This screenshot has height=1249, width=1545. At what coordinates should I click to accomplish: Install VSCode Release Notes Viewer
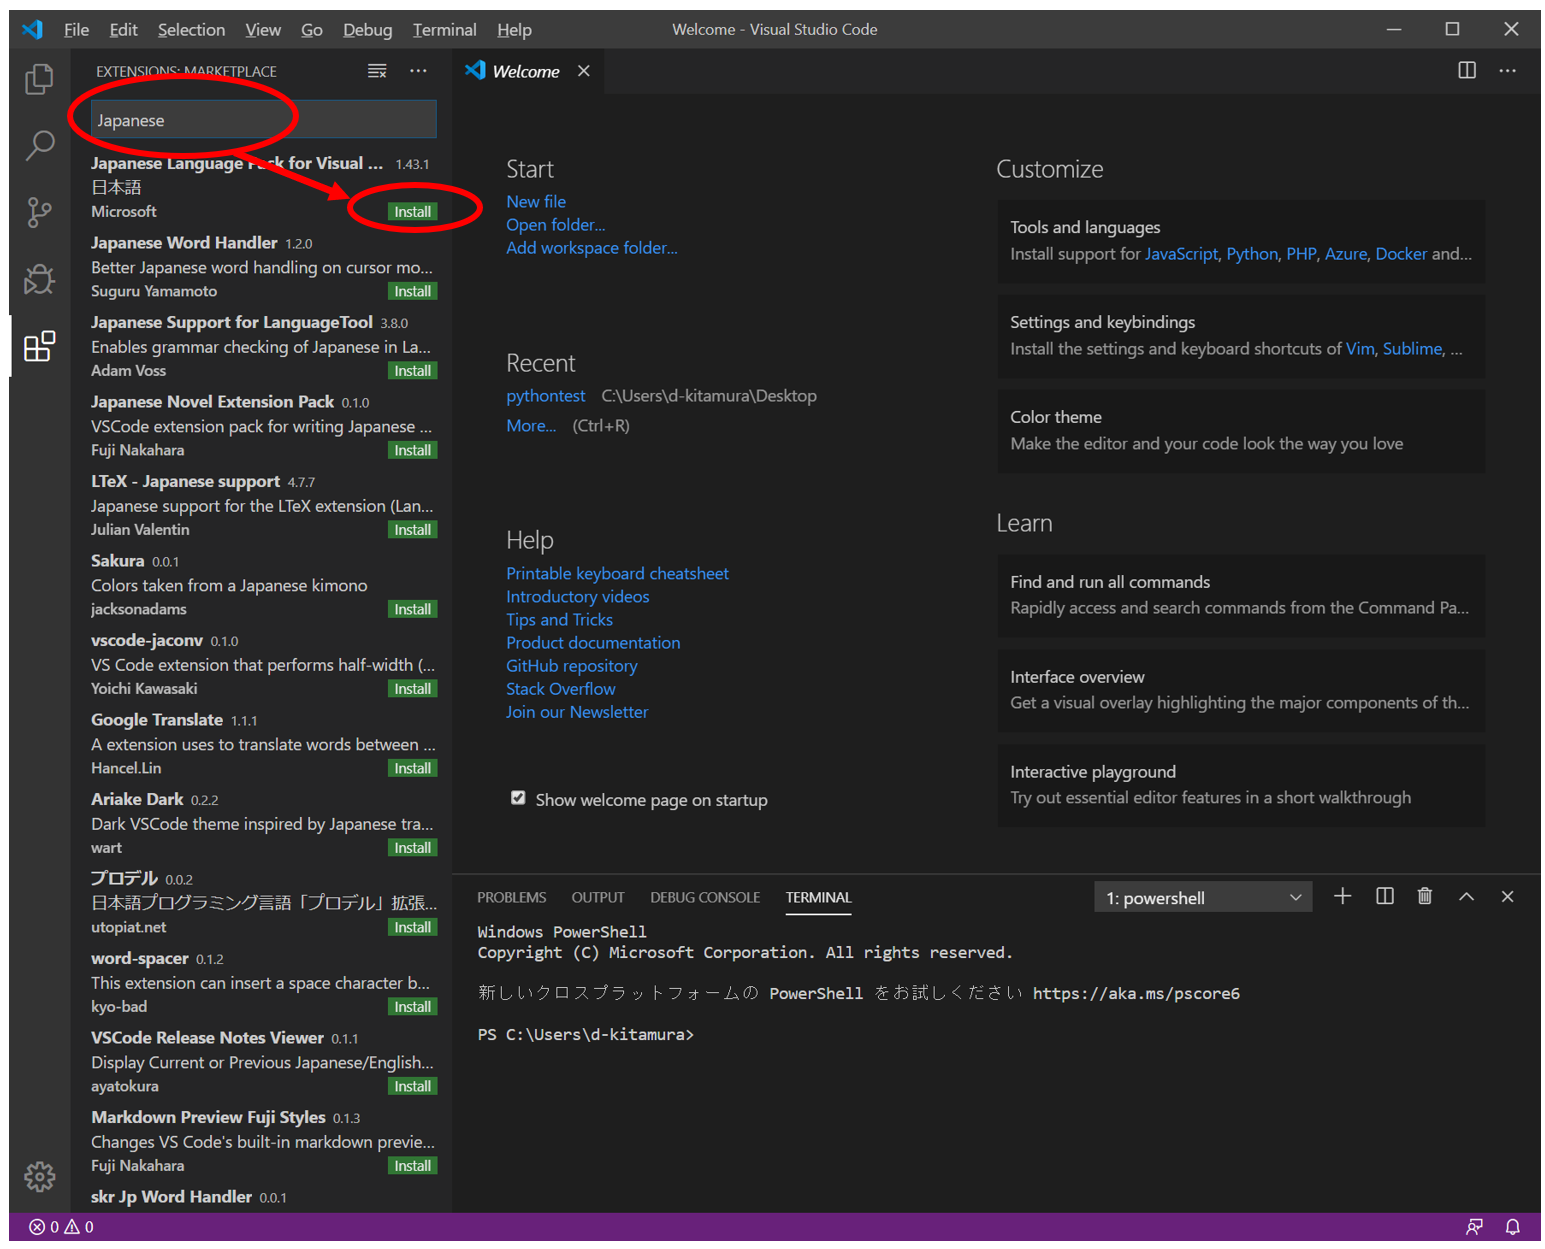(412, 1086)
